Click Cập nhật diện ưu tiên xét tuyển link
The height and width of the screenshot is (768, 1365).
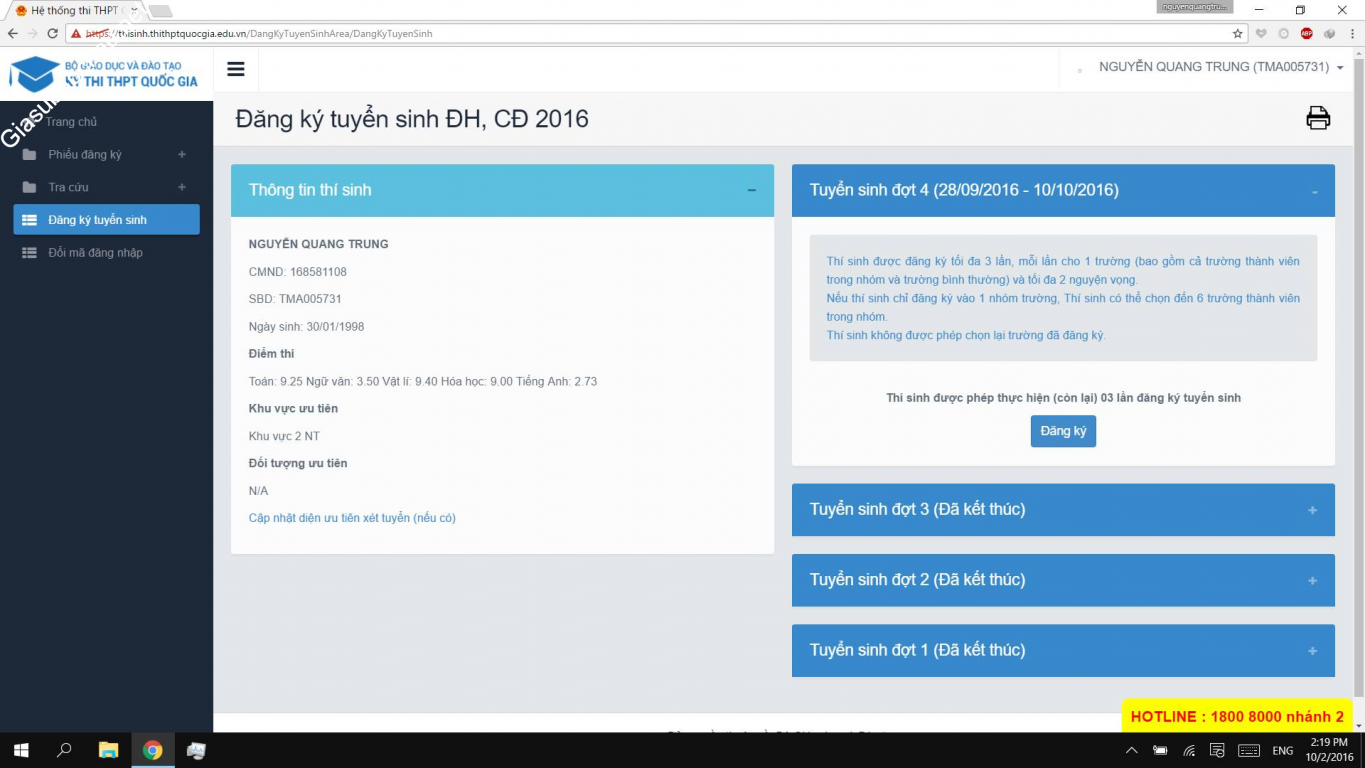(352, 518)
